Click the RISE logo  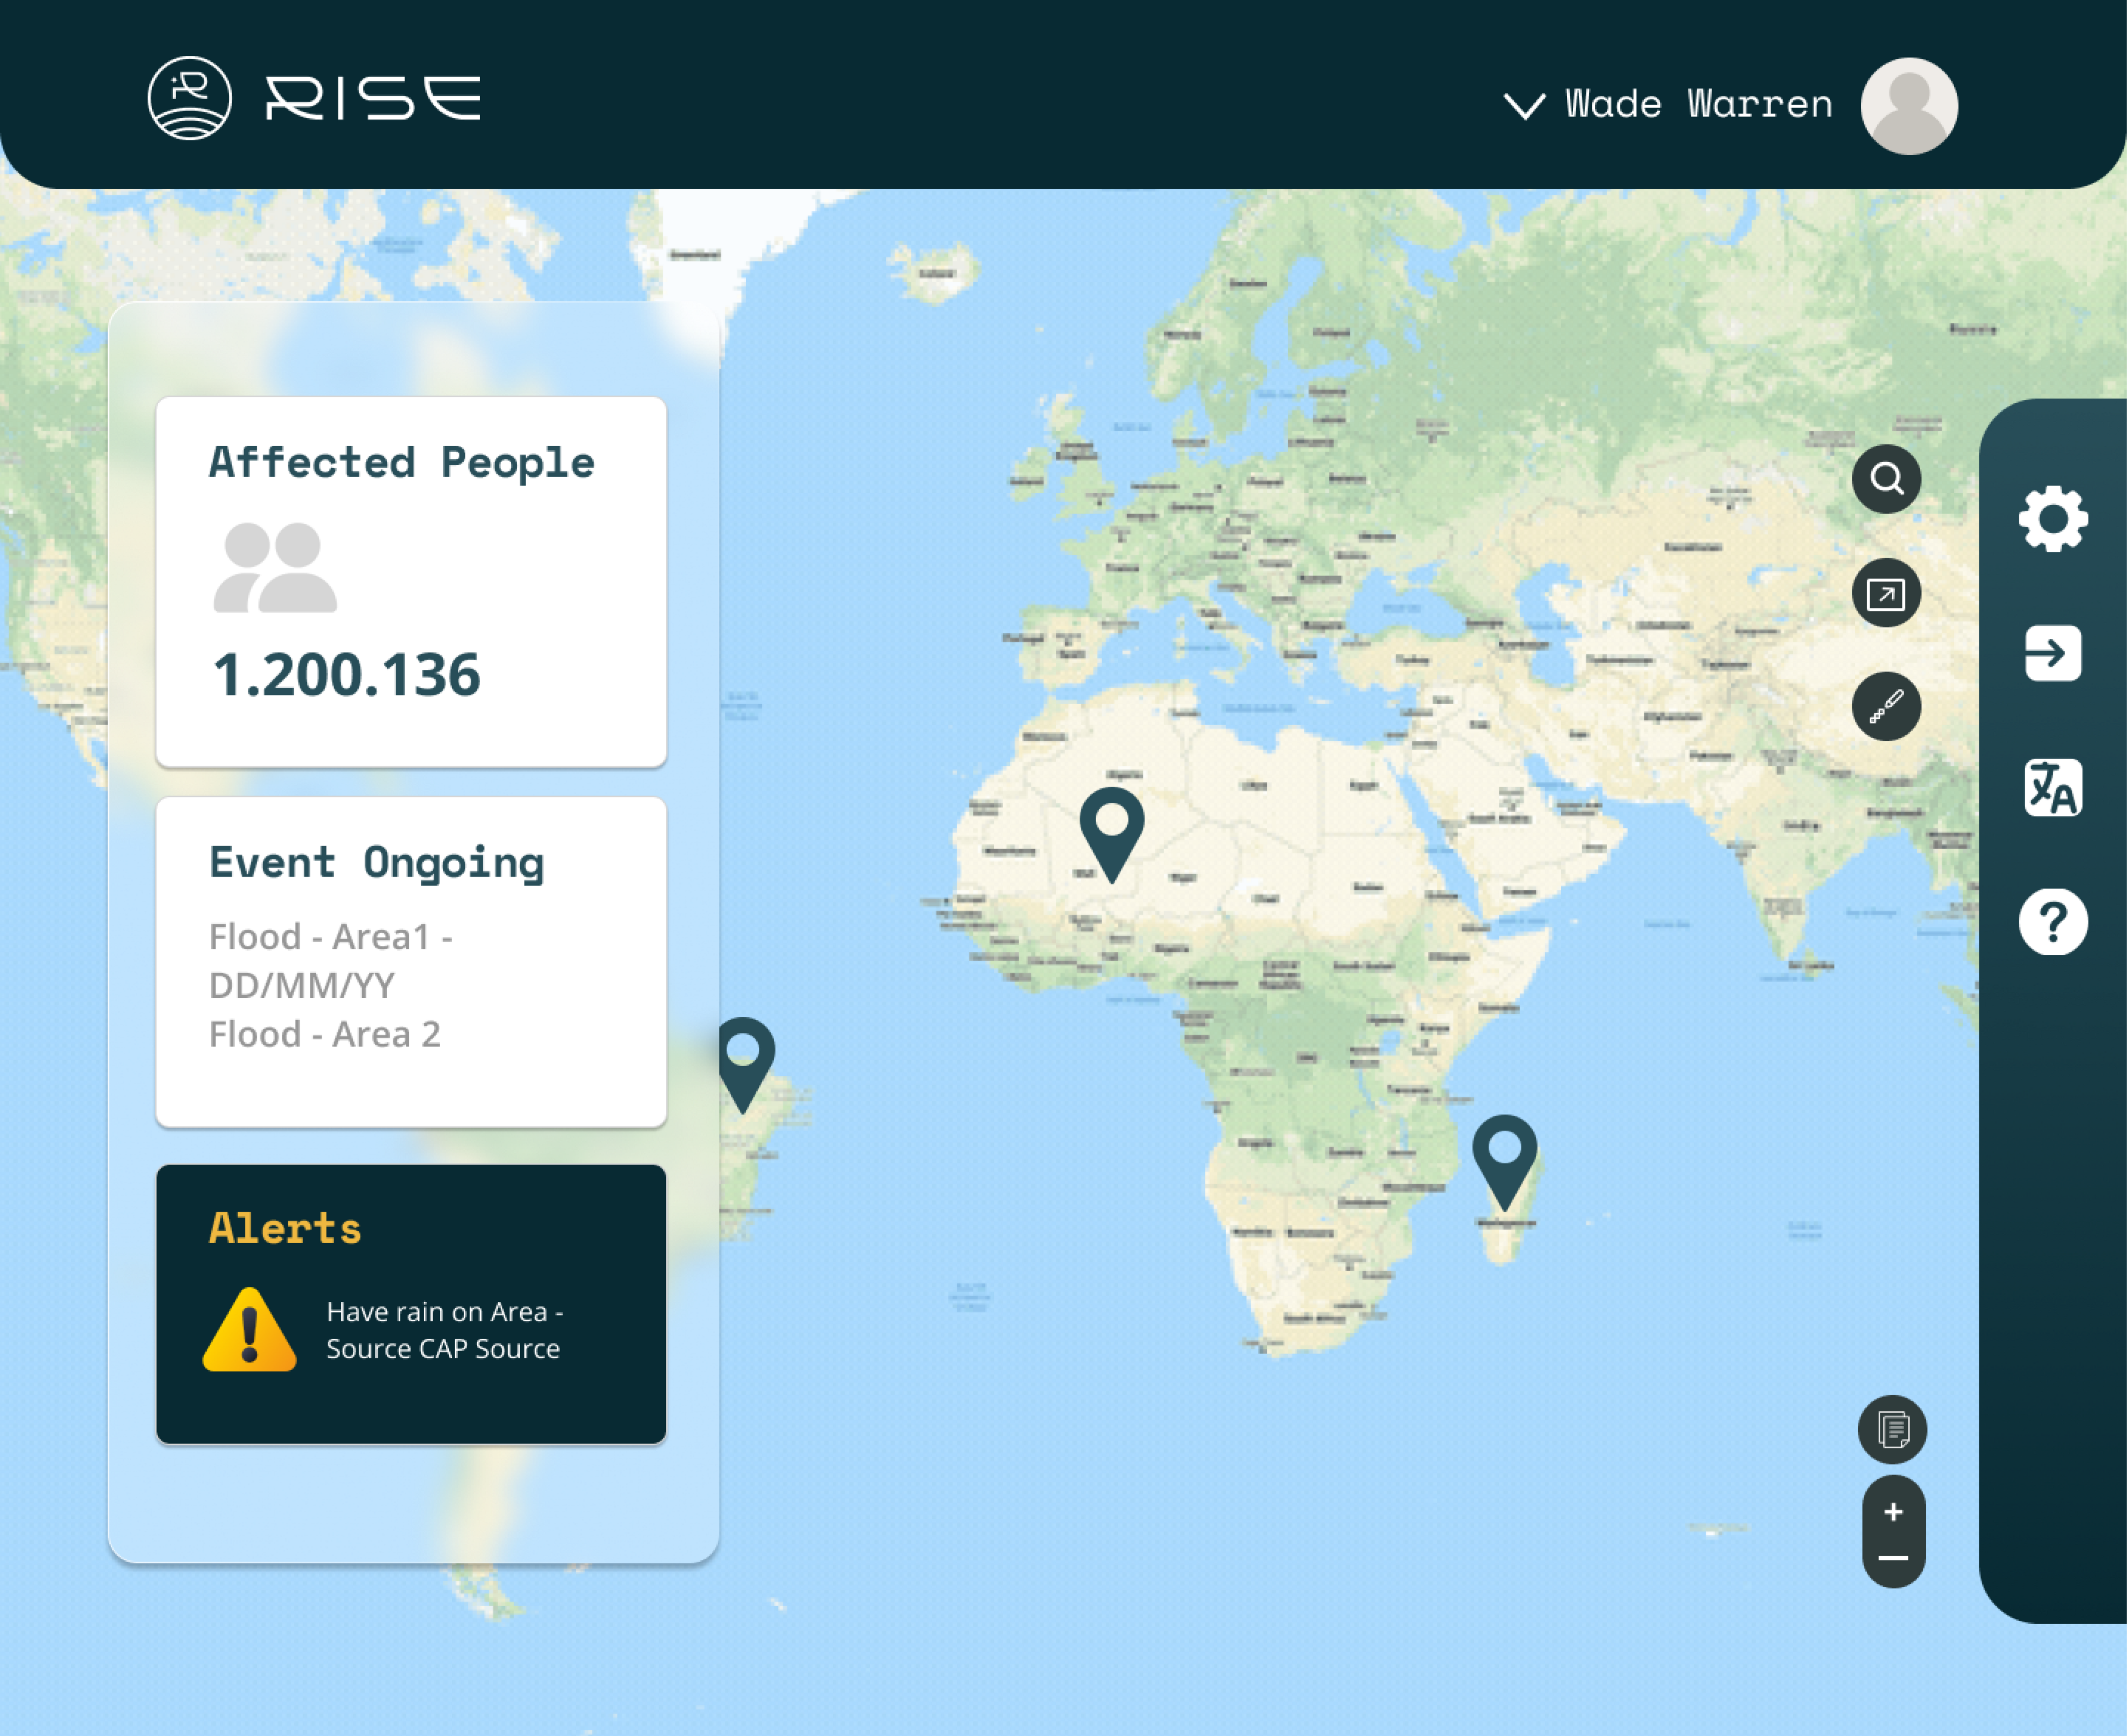pyautogui.click(x=314, y=98)
